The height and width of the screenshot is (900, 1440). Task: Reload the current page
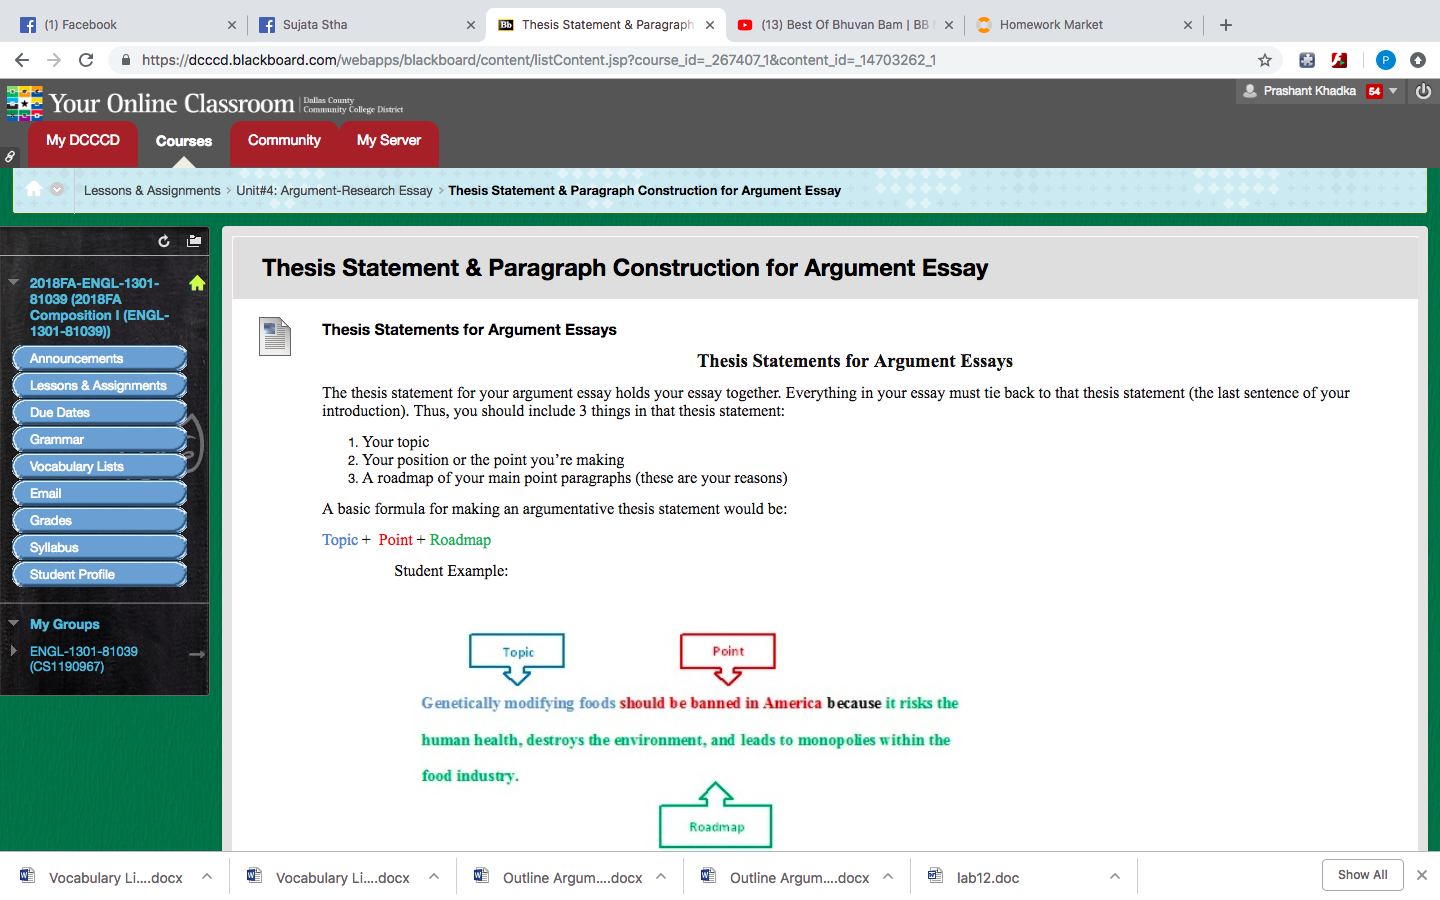pyautogui.click(x=86, y=60)
